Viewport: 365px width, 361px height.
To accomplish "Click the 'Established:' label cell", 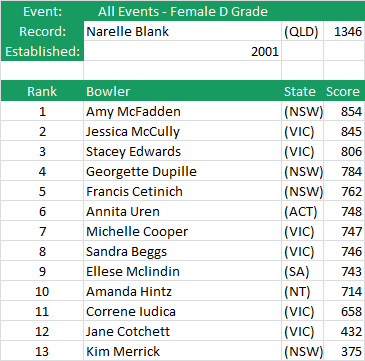I will 42,51.
